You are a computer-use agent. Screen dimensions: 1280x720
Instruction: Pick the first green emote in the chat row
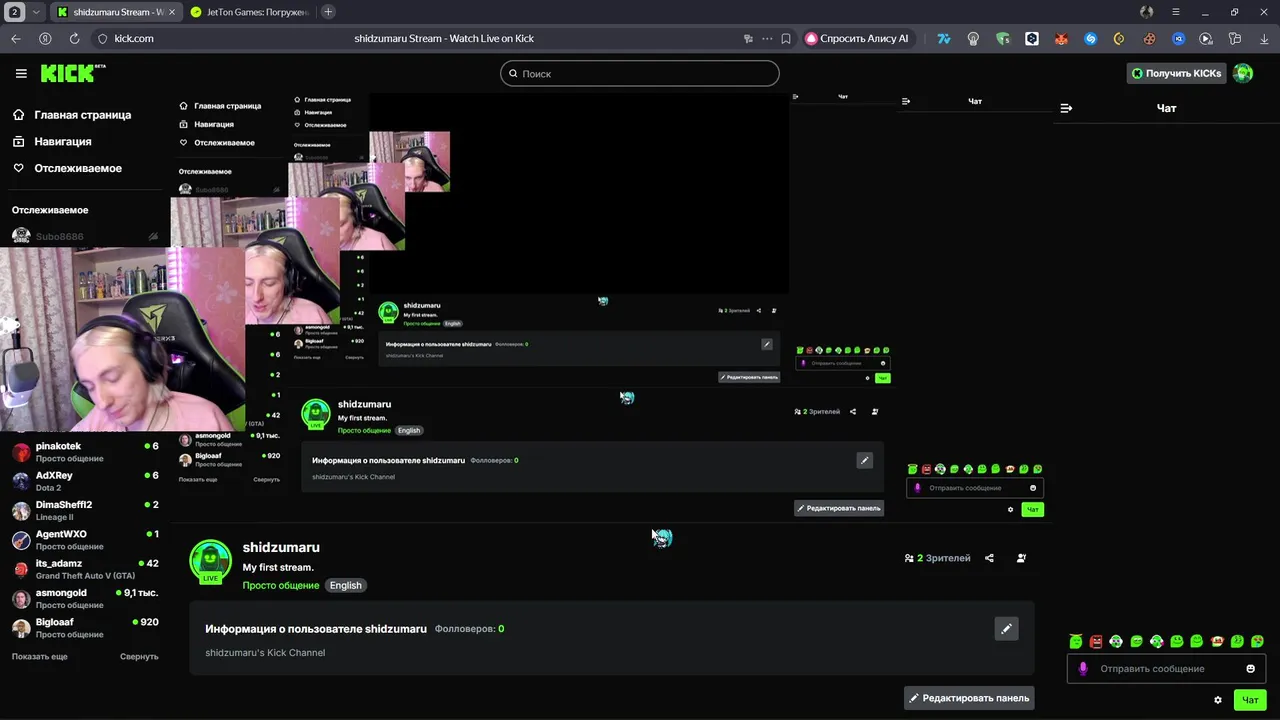click(1076, 641)
